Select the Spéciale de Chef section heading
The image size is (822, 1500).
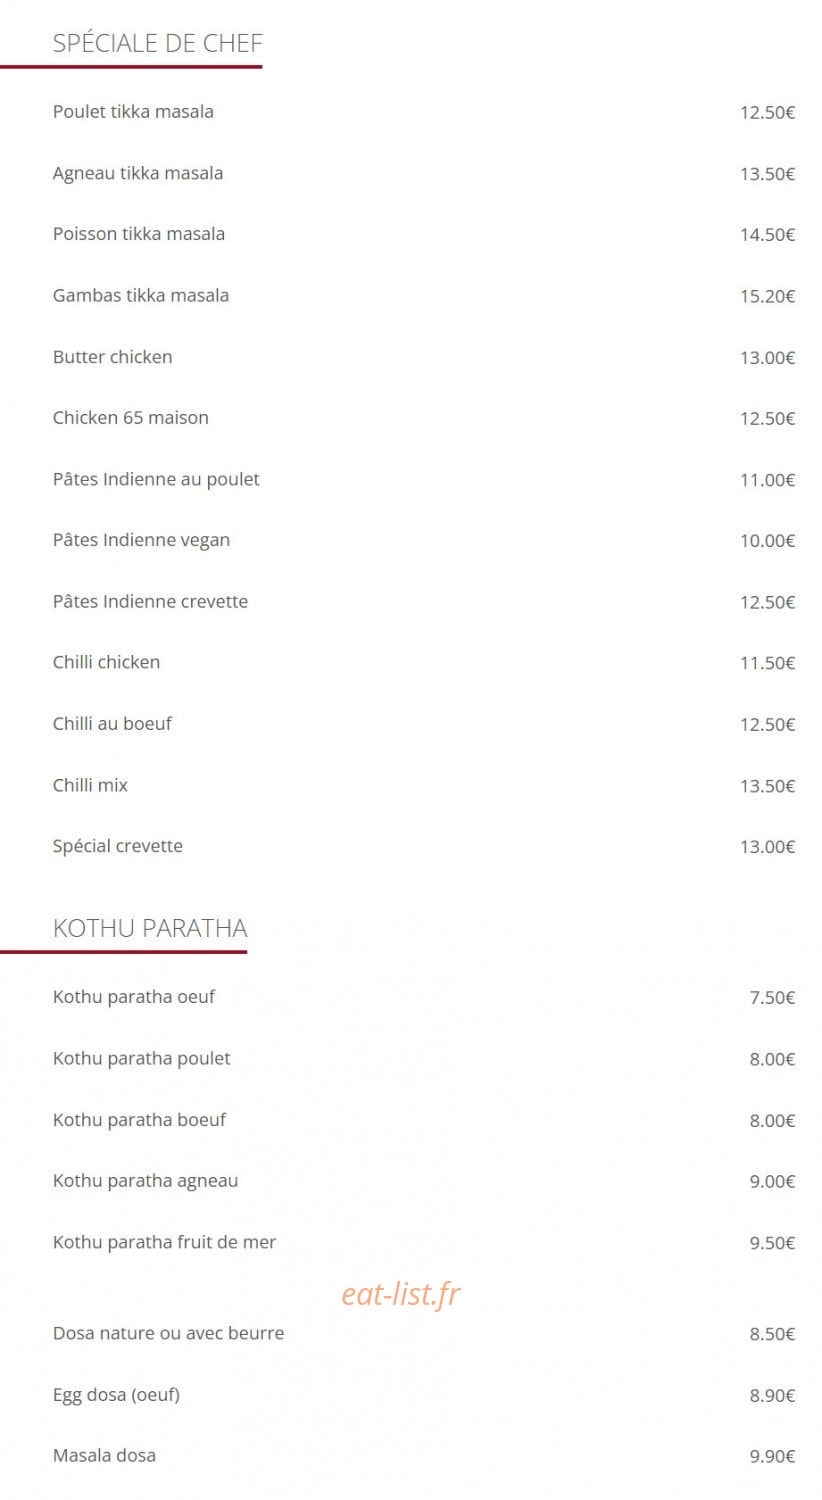(158, 43)
